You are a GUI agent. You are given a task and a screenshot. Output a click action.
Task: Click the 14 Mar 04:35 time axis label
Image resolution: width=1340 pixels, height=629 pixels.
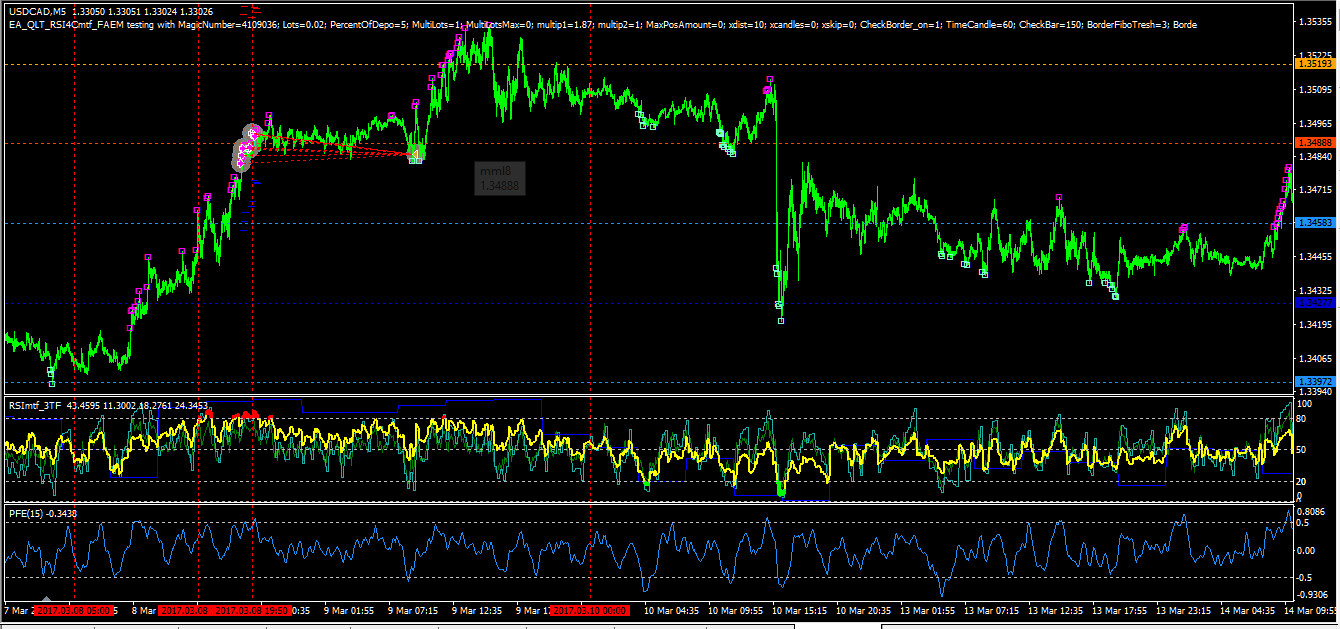click(1247, 610)
